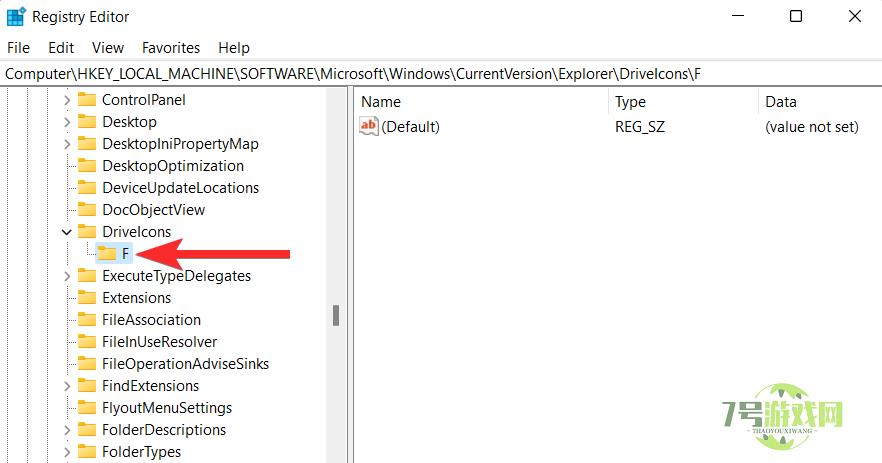Select the ExecuteTypeDelegates key label
882x463 pixels.
click(177, 276)
